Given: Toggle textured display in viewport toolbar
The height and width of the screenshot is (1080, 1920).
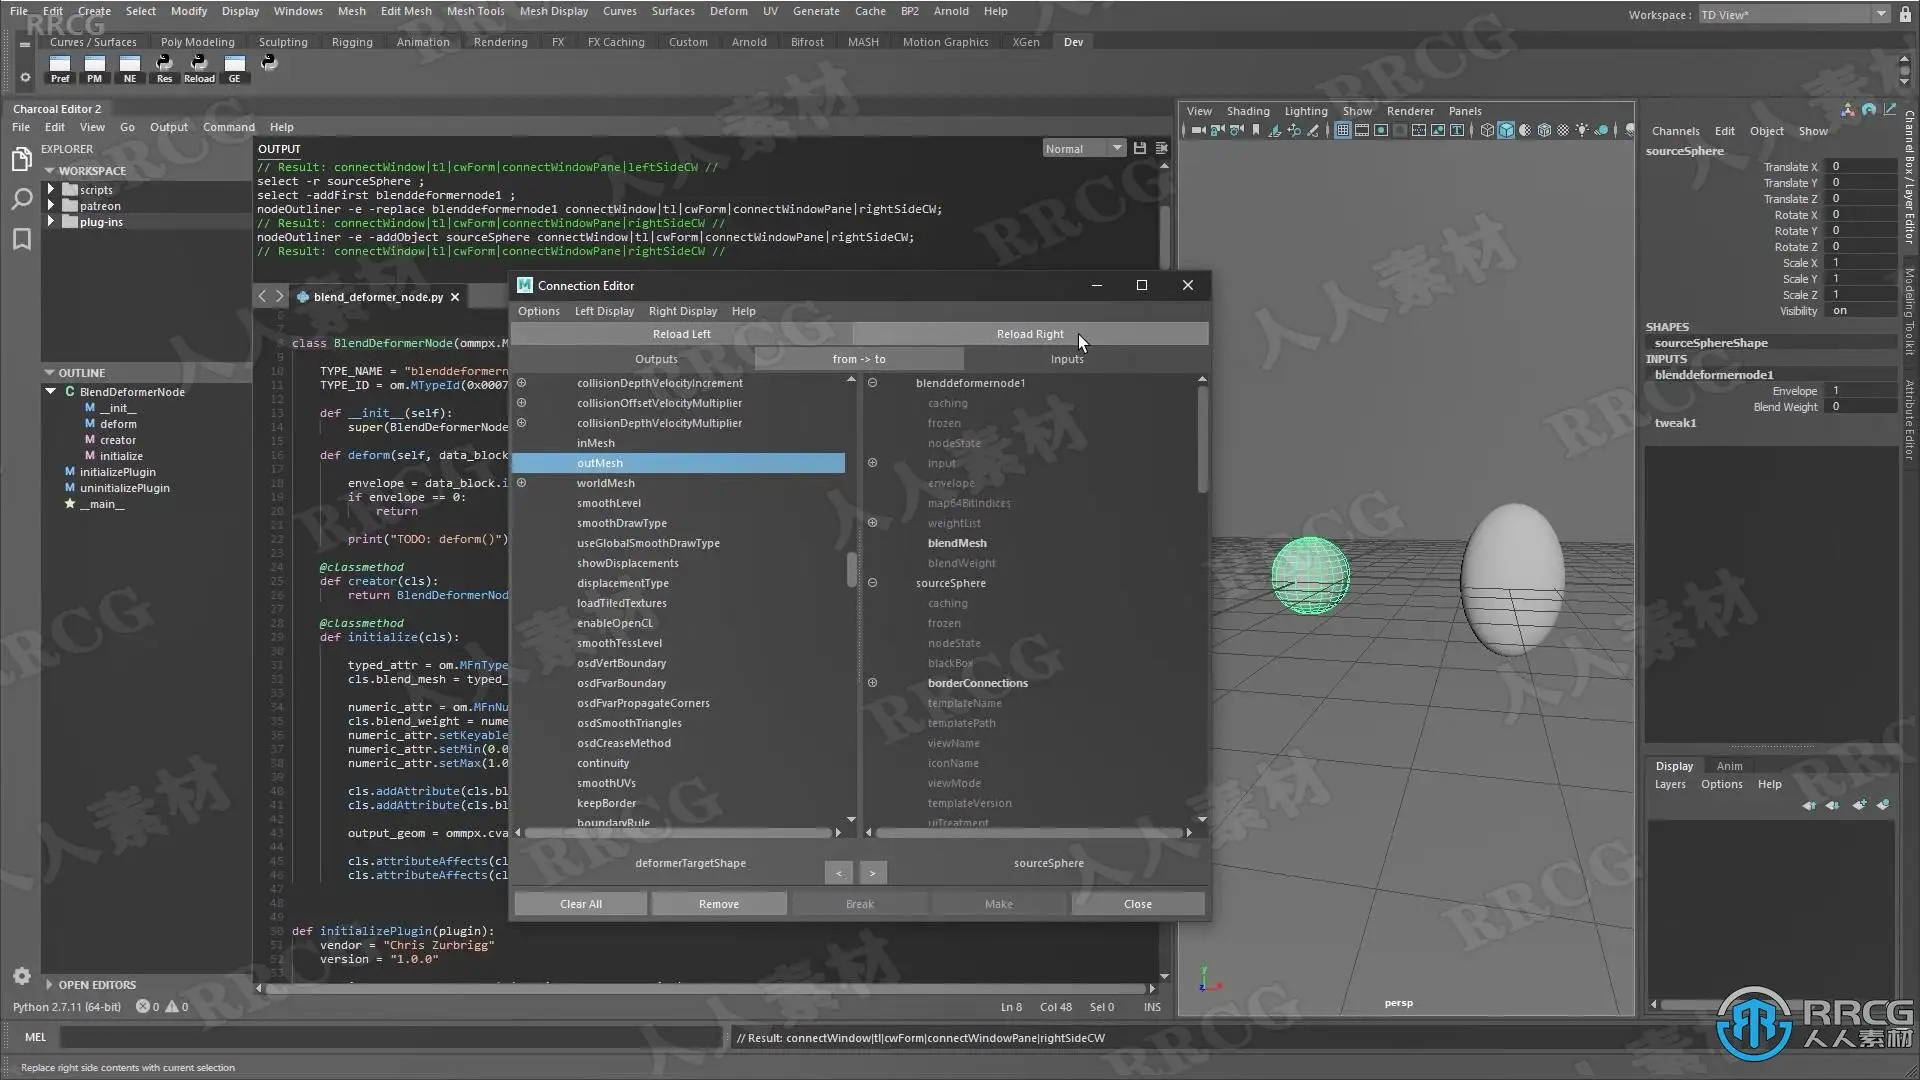Looking at the screenshot, I should (1563, 130).
